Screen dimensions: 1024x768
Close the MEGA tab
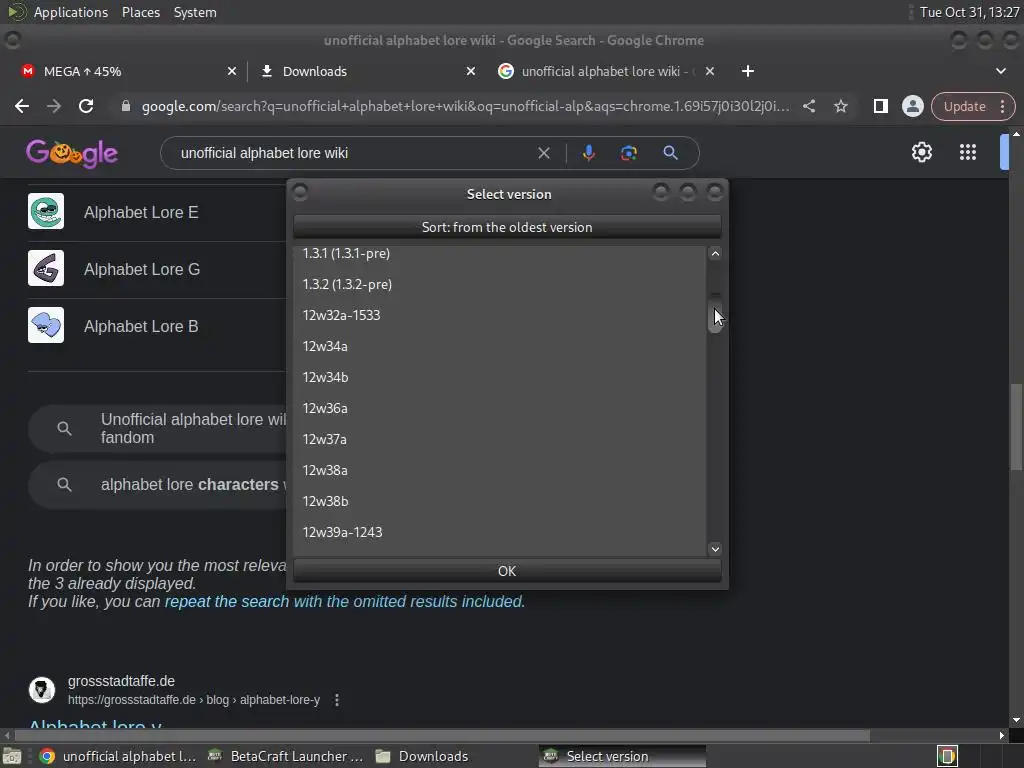232,71
